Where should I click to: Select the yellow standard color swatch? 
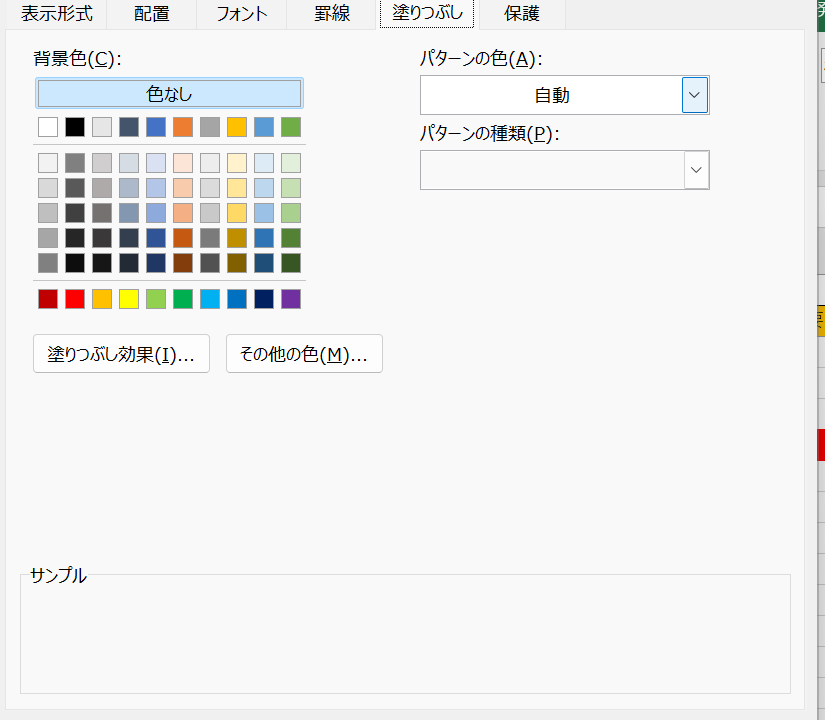tap(129, 299)
